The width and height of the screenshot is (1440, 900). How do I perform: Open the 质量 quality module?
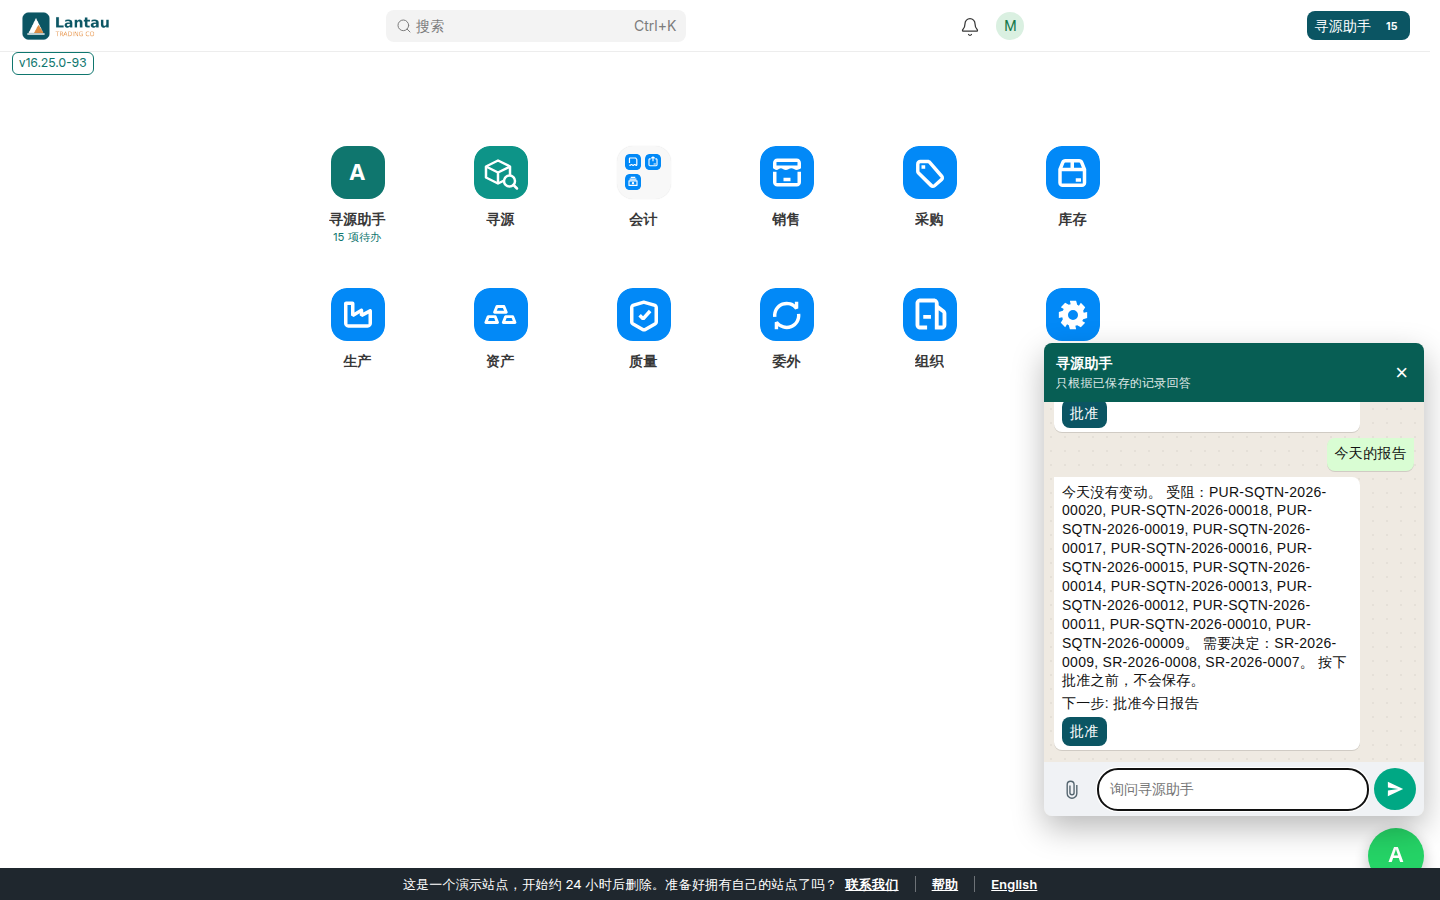pyautogui.click(x=643, y=315)
